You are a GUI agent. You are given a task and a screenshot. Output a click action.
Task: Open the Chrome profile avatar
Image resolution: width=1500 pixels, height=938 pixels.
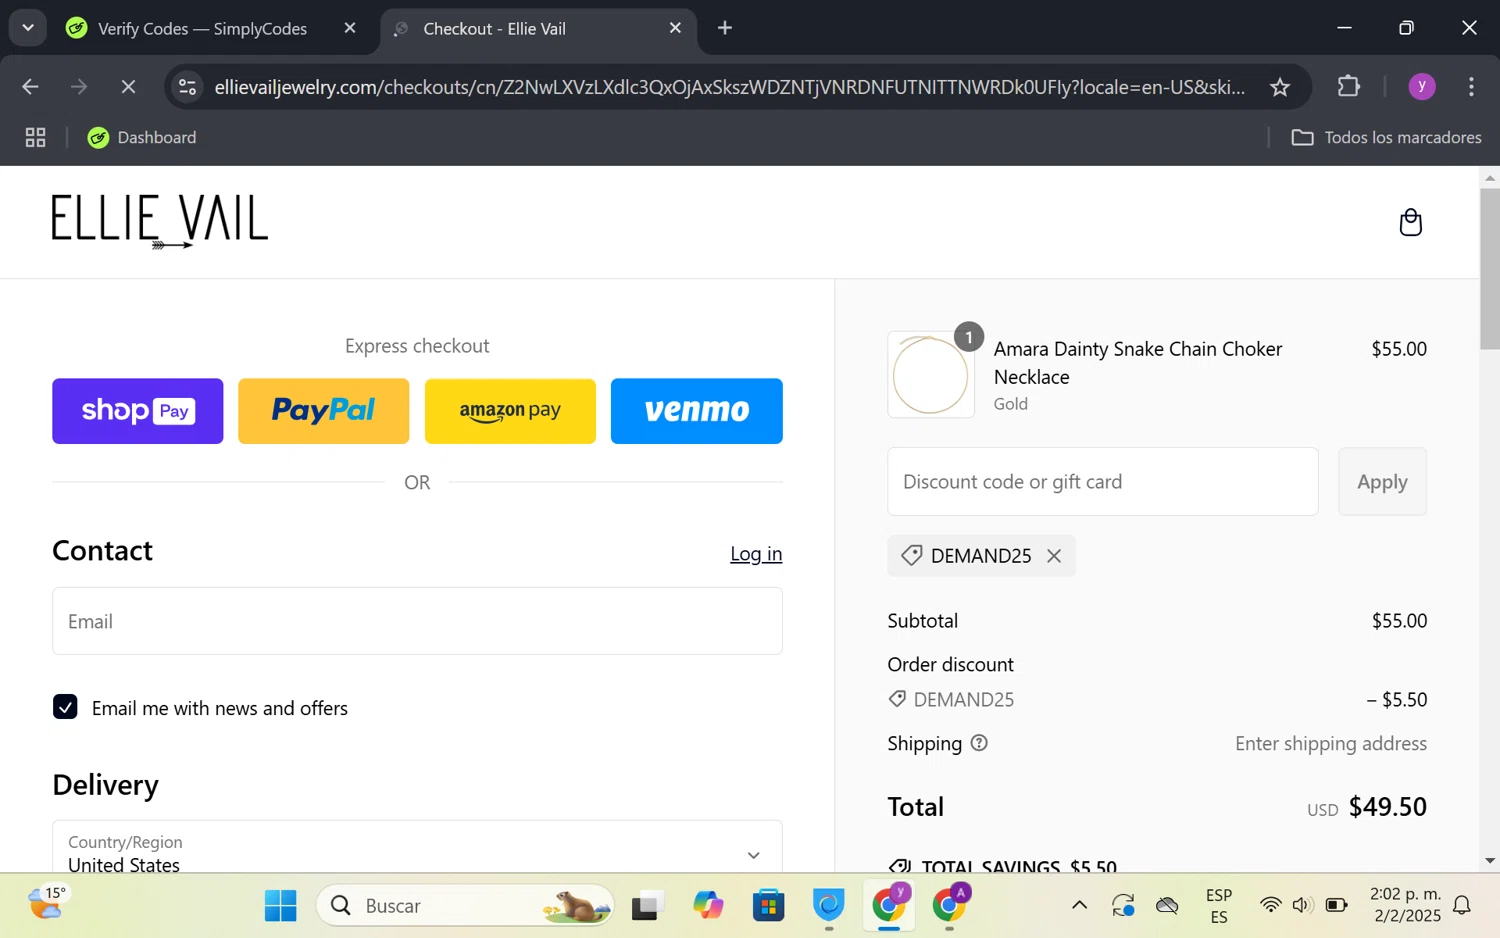pyautogui.click(x=1422, y=87)
